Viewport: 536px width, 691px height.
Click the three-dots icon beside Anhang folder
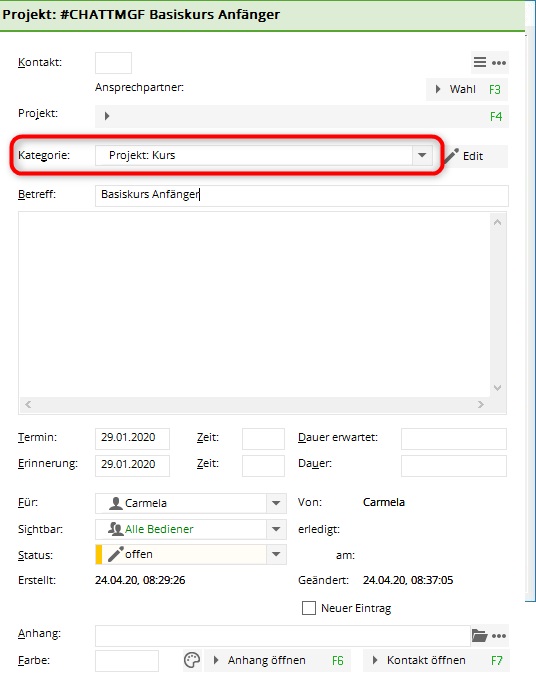pyautogui.click(x=499, y=635)
